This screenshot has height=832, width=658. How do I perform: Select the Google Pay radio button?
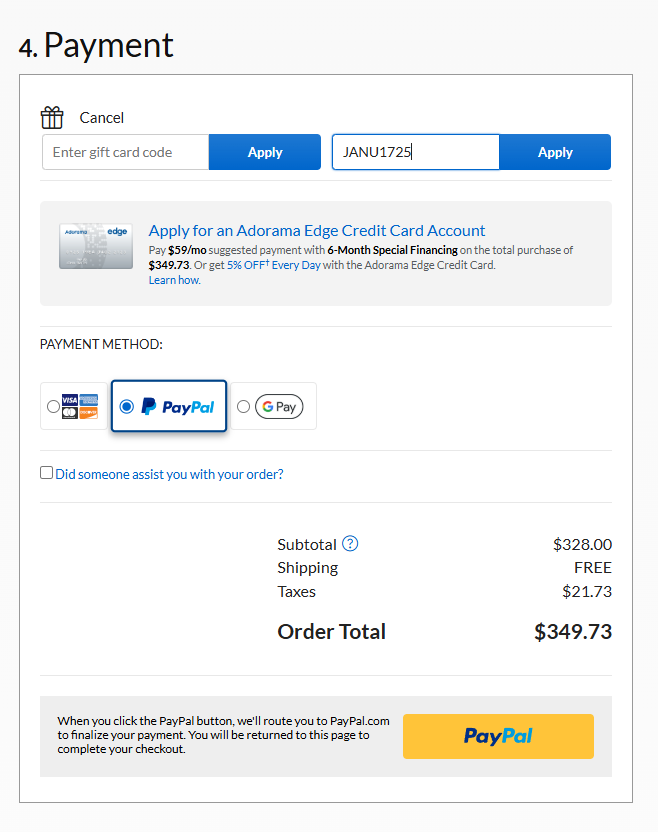tap(243, 406)
